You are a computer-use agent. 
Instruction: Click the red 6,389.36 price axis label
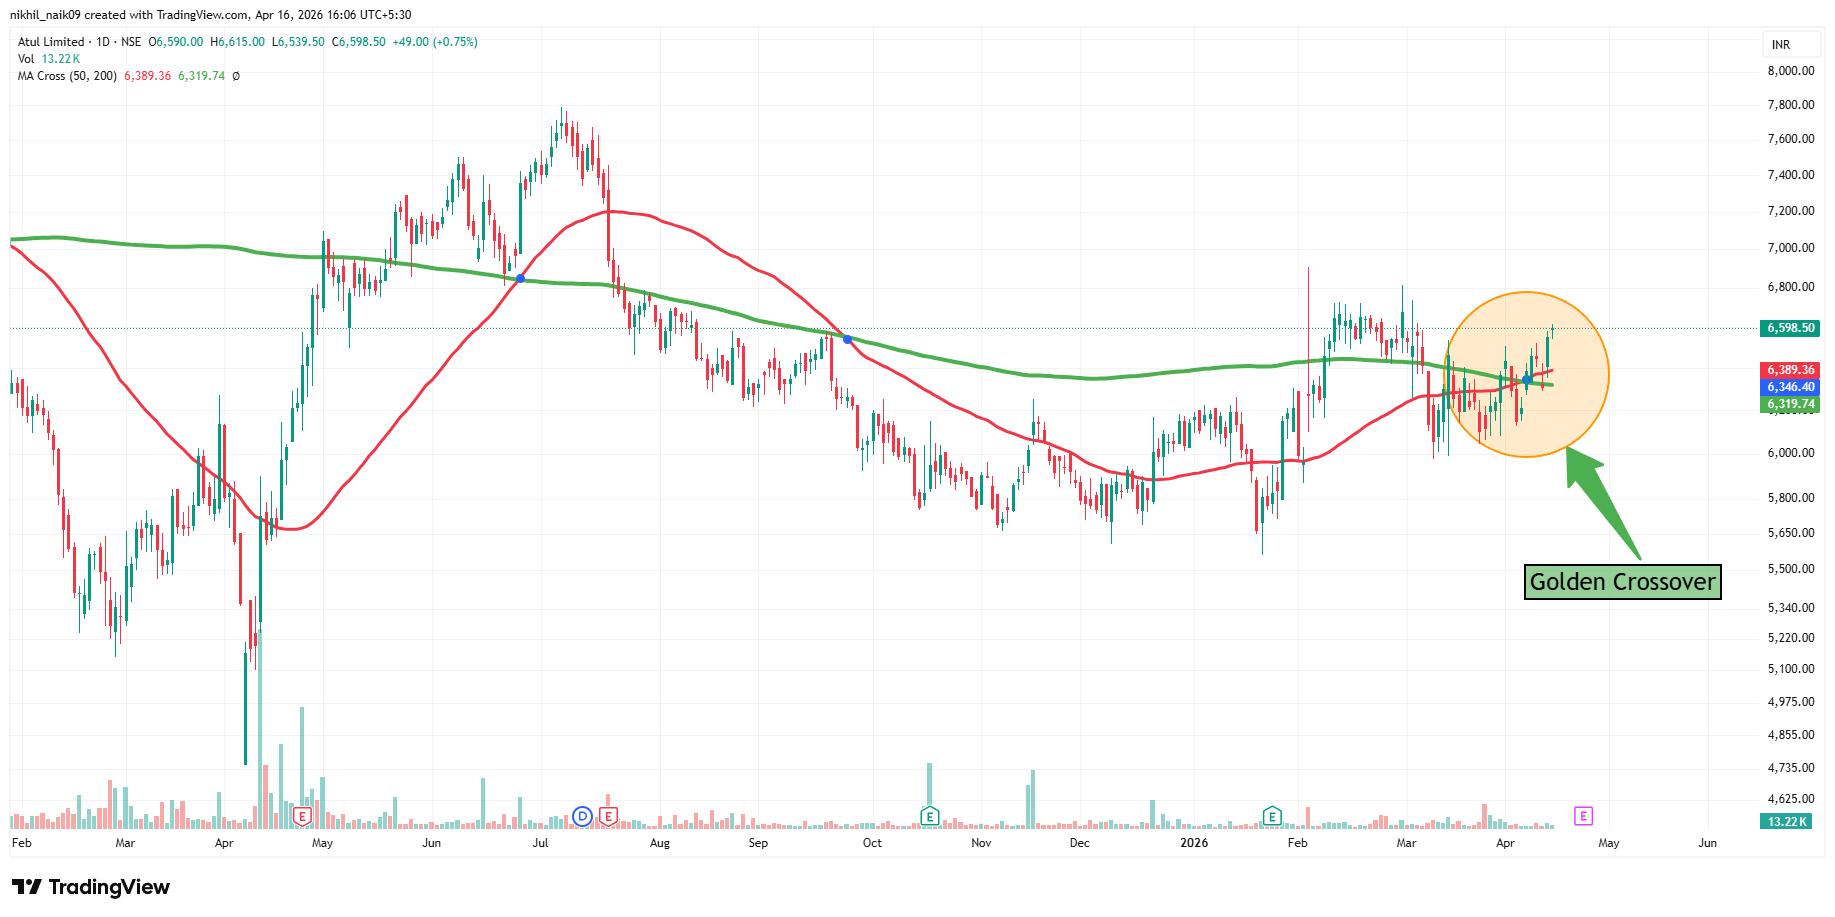[1790, 370]
